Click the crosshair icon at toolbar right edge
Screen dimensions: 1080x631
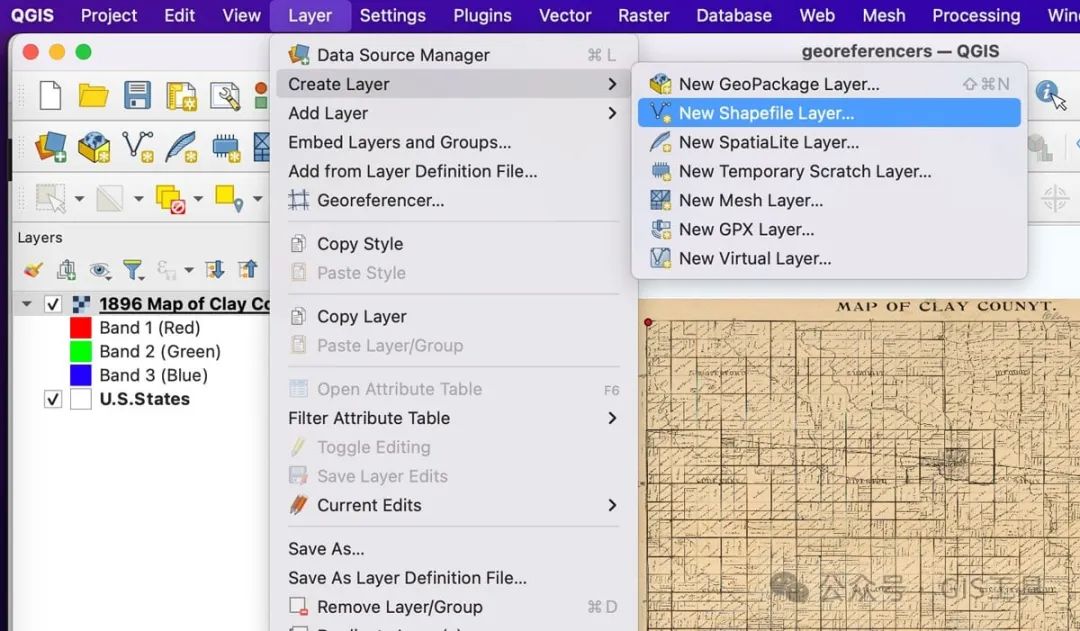pyautogui.click(x=1055, y=198)
